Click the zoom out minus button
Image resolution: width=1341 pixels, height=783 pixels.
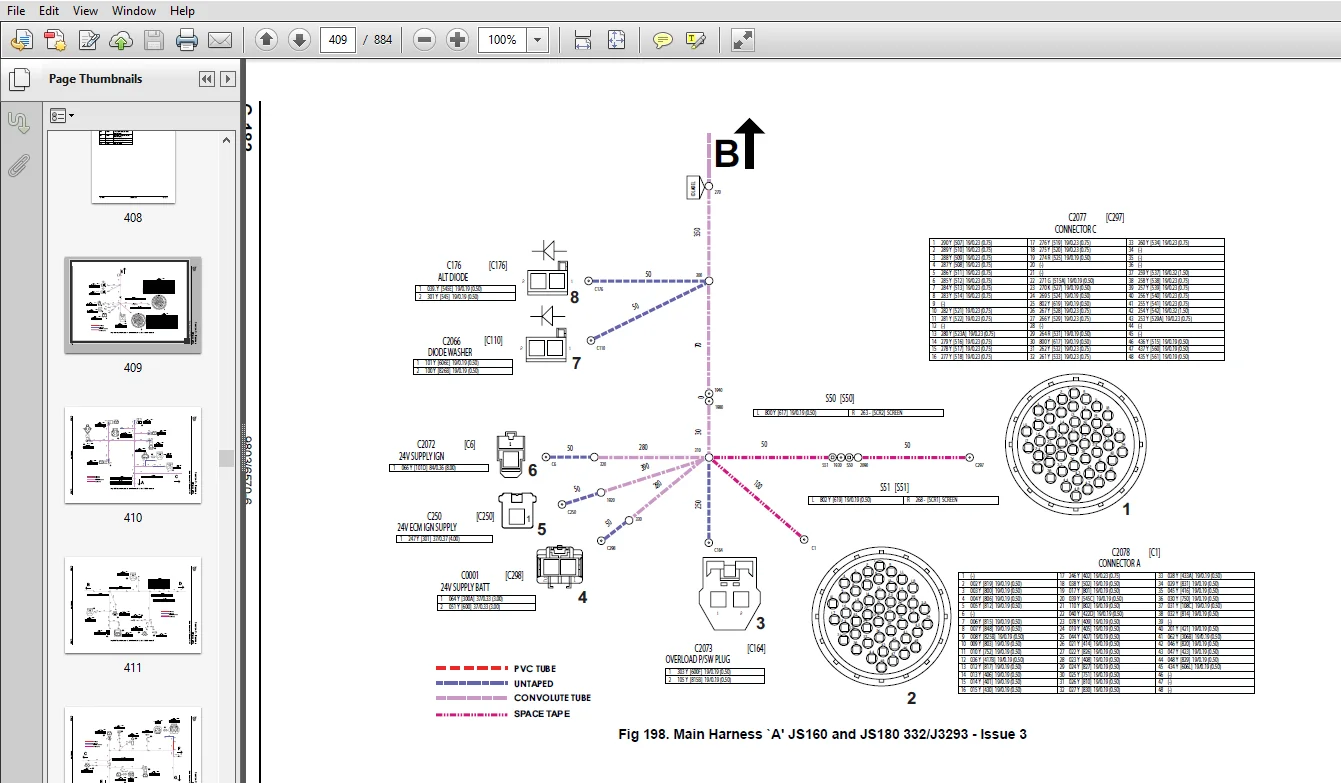(x=424, y=40)
